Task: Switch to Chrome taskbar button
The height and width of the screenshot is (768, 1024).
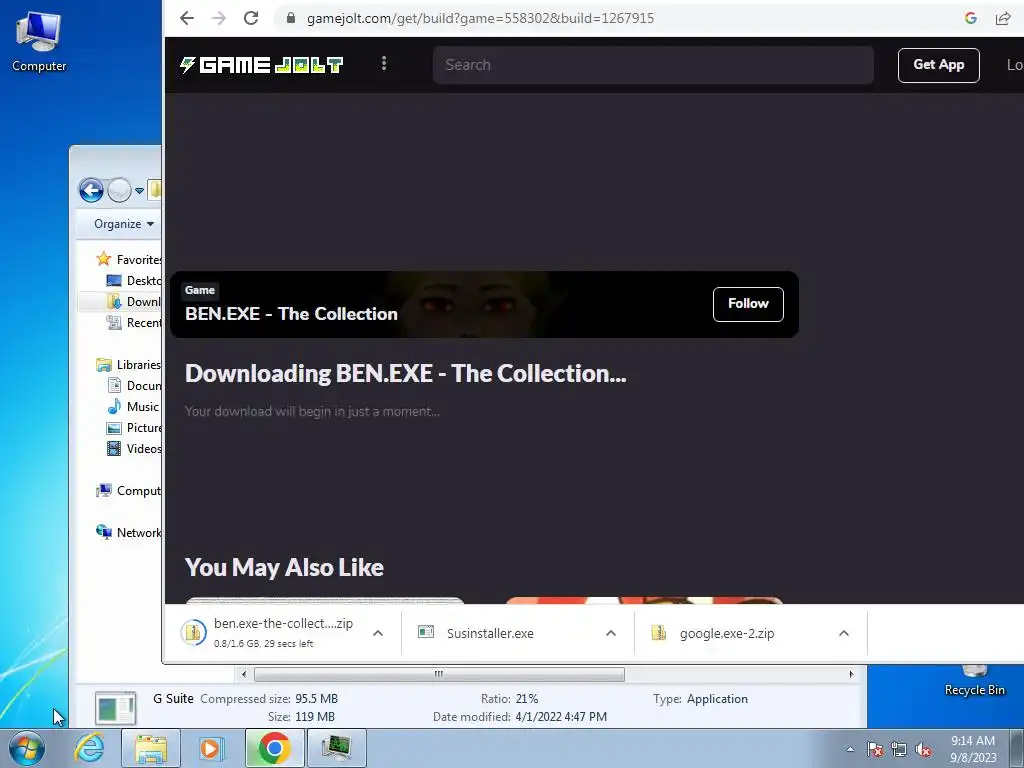Action: [274, 748]
